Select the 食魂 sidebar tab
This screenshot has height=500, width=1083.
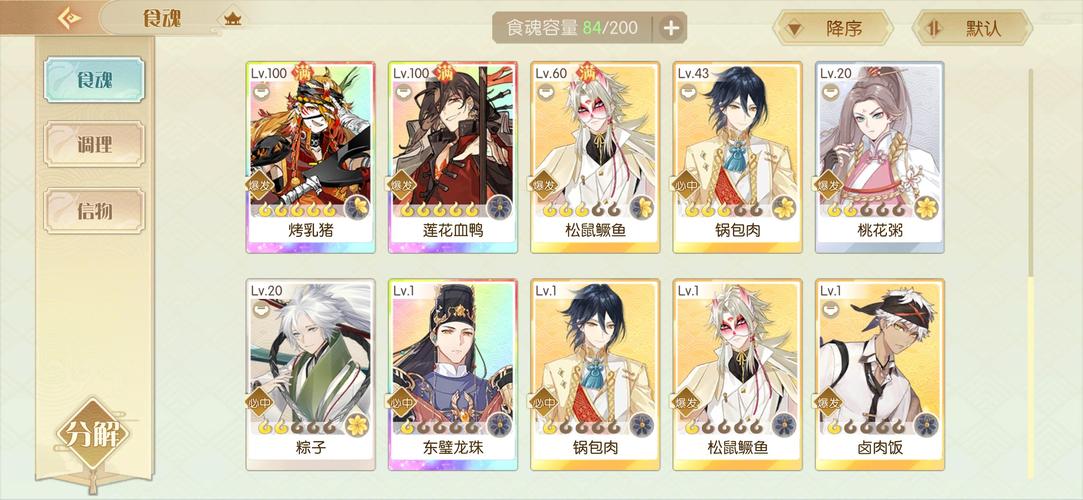(94, 80)
